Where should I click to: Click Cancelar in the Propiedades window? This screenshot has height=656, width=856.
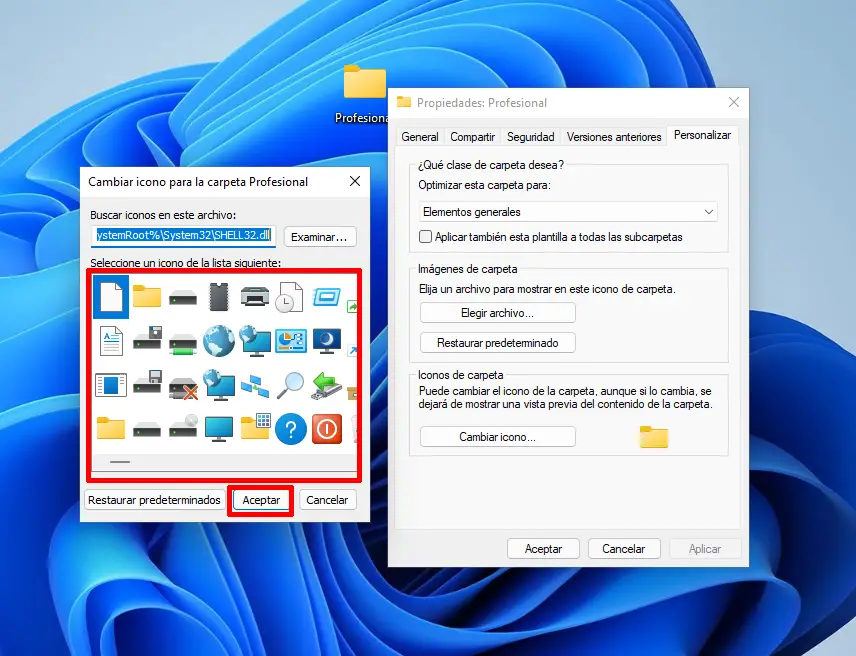click(624, 548)
